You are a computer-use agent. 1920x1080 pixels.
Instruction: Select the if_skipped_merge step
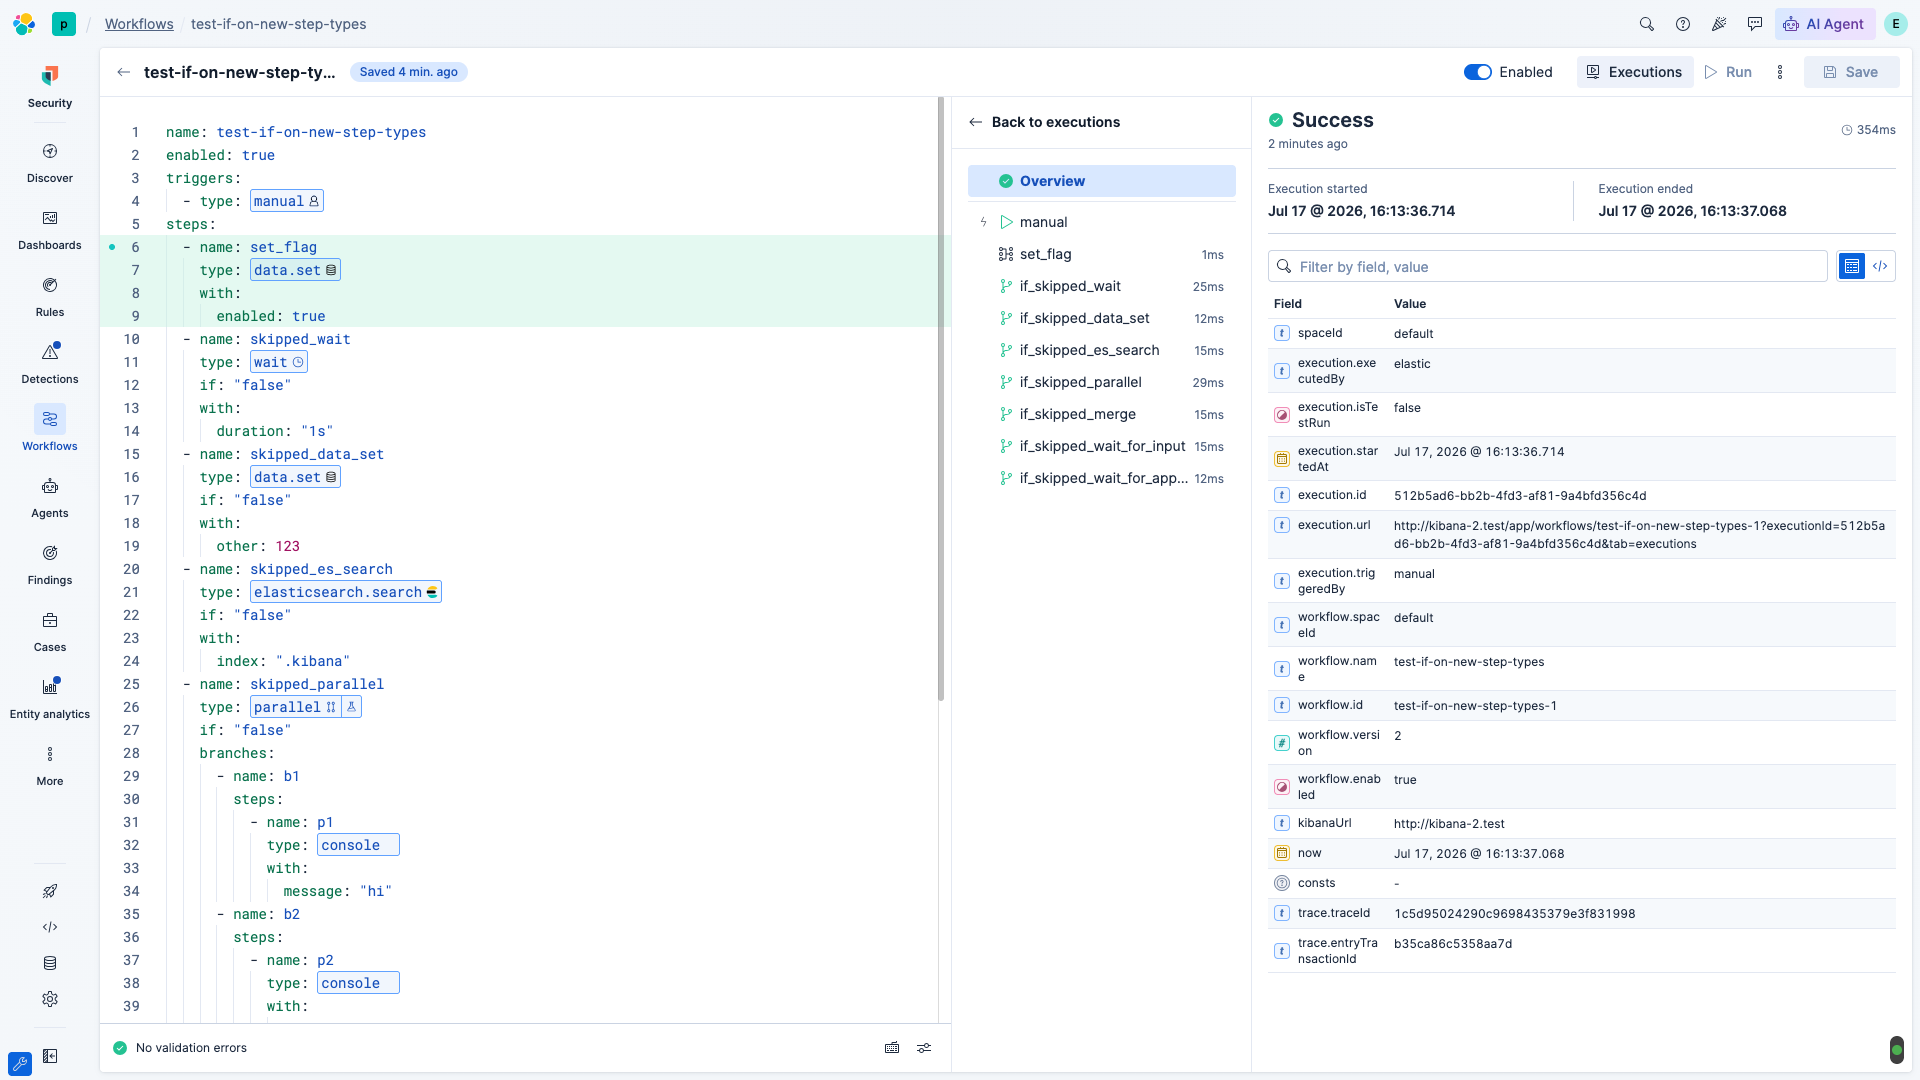(x=1101, y=414)
